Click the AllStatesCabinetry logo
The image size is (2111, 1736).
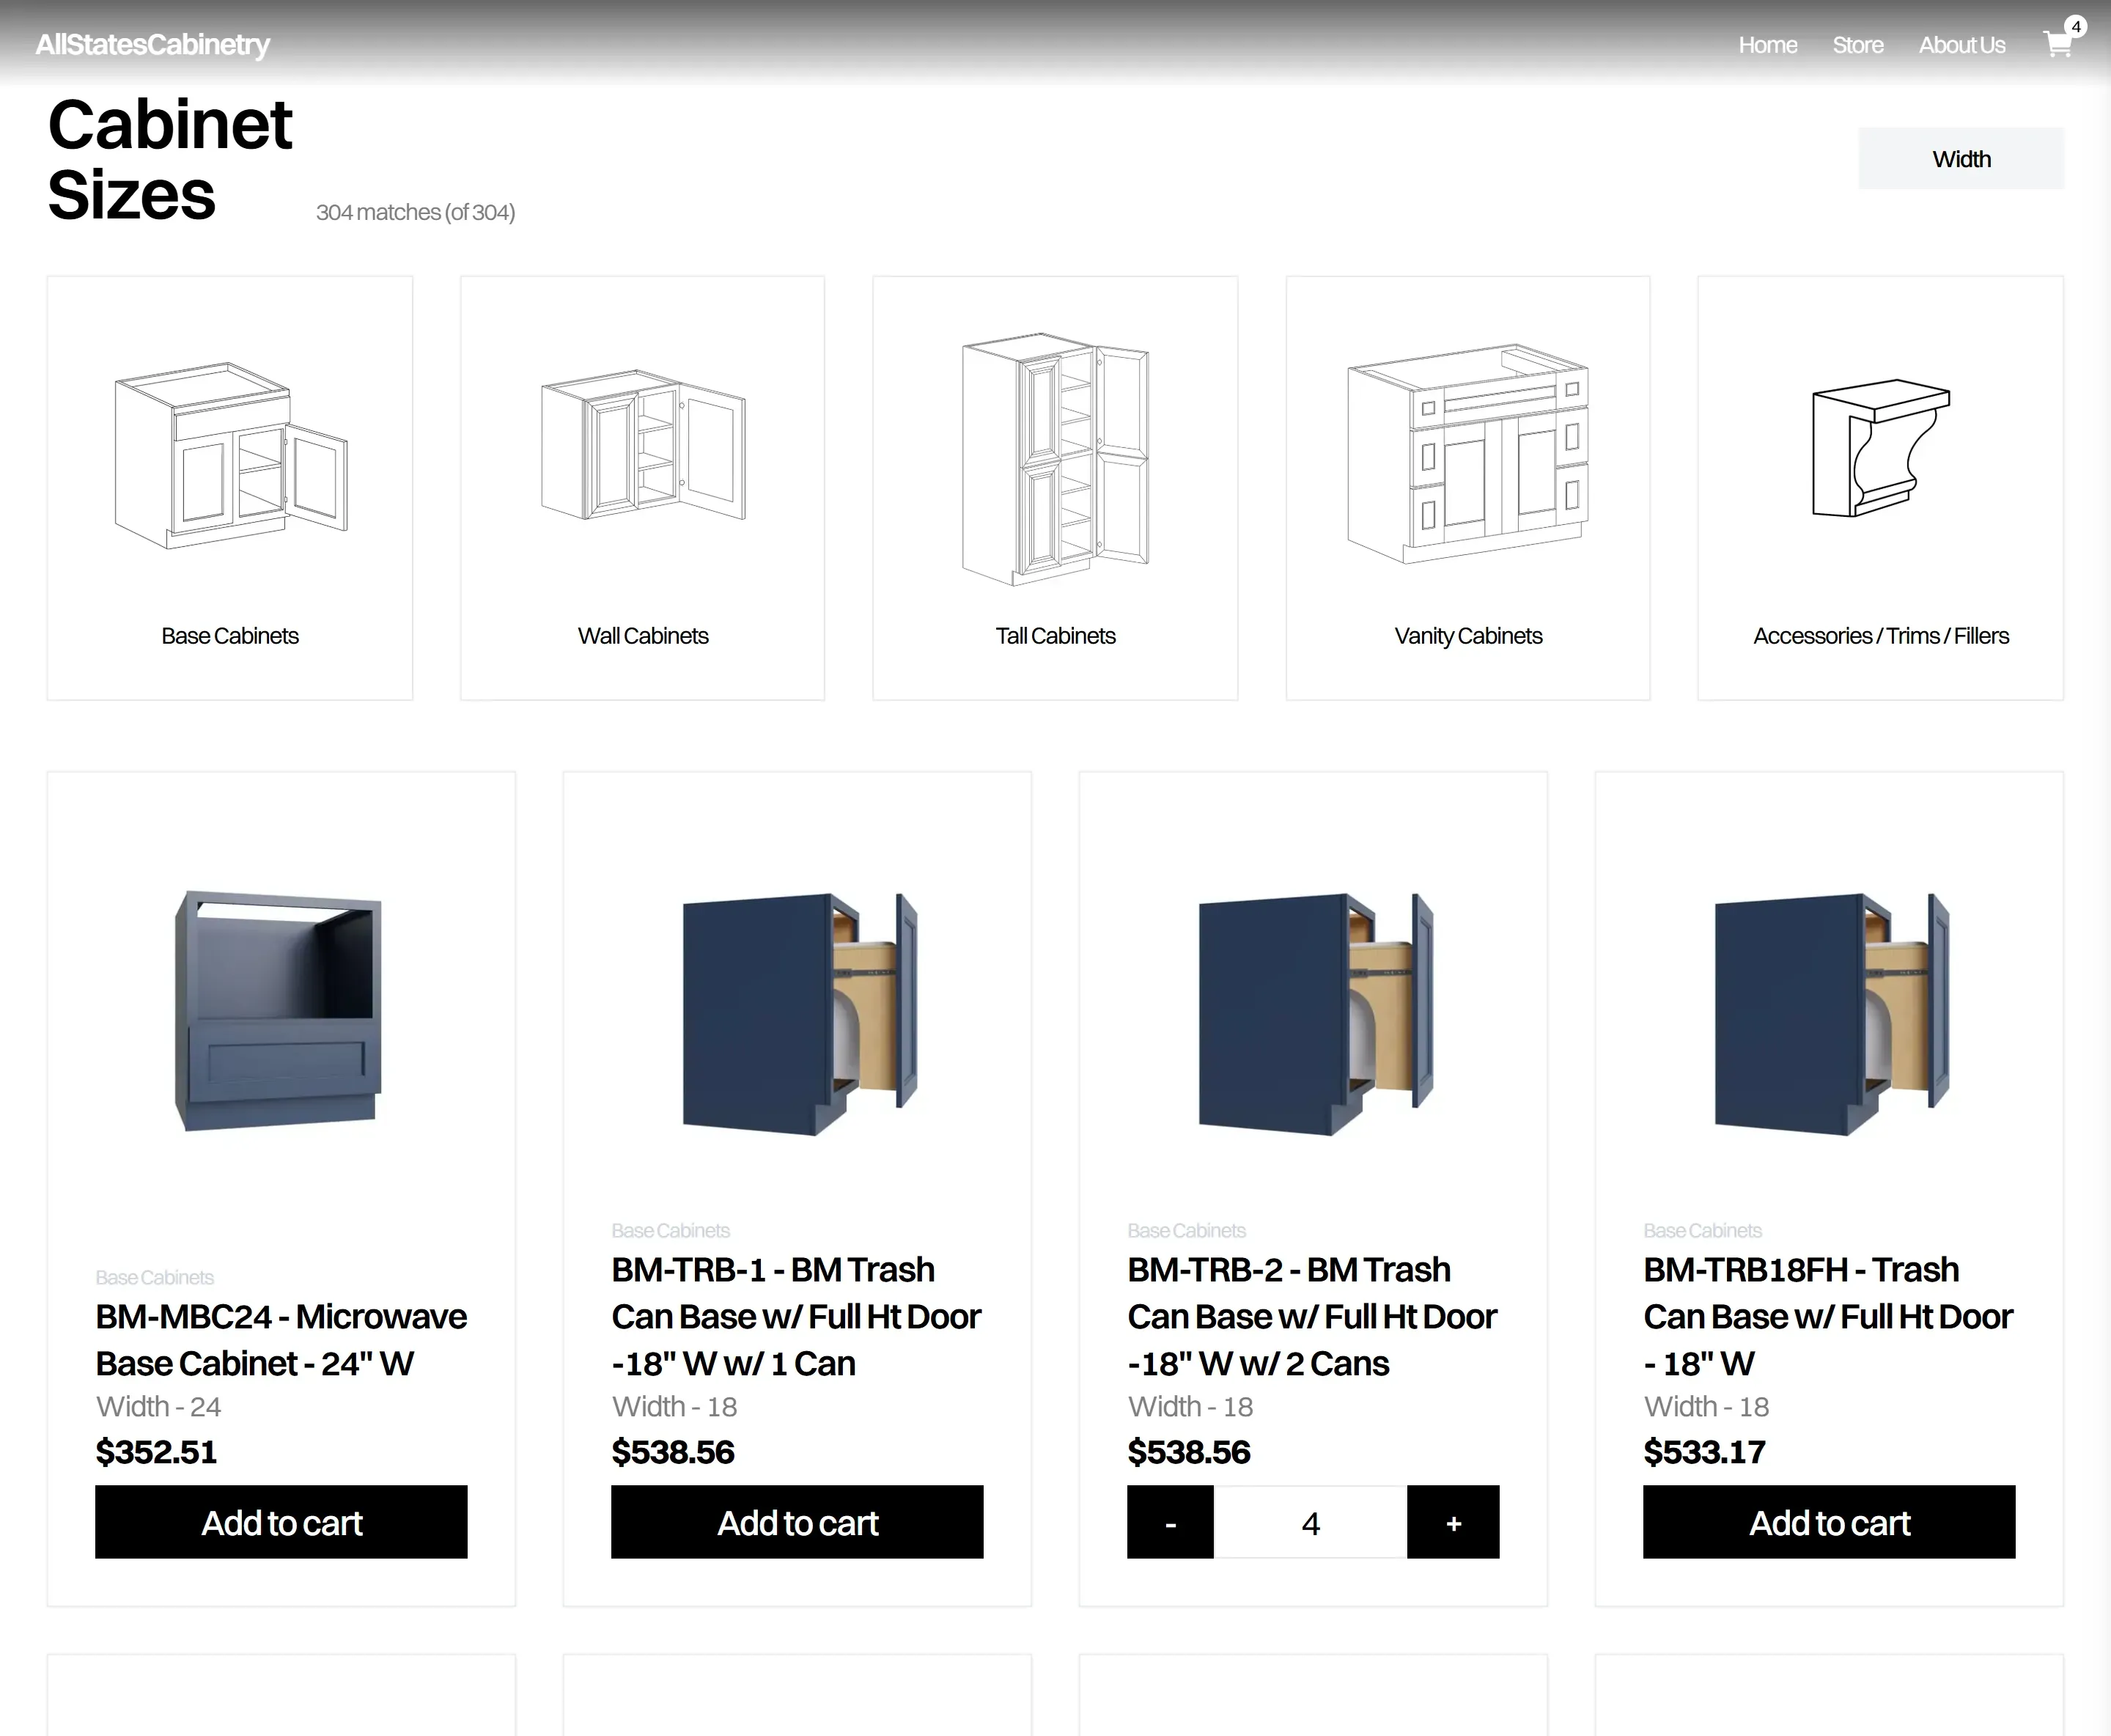tap(153, 45)
